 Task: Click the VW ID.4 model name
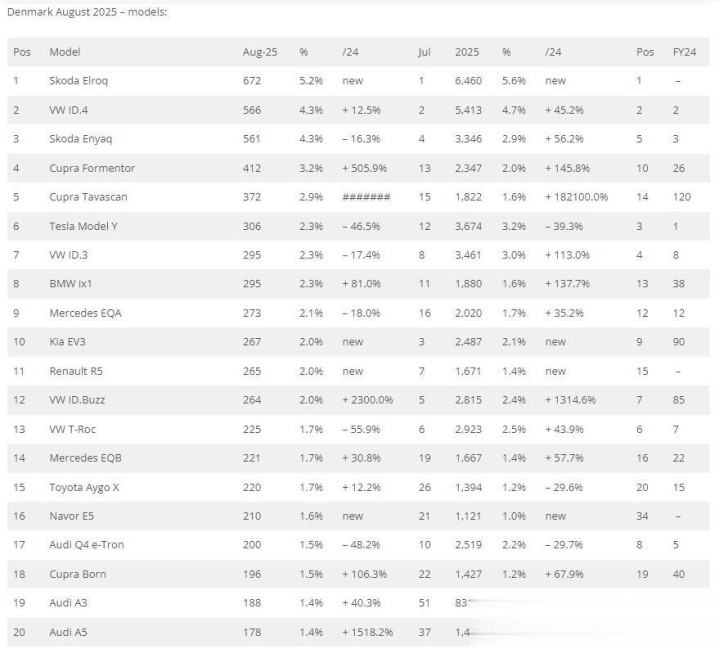coord(74,109)
